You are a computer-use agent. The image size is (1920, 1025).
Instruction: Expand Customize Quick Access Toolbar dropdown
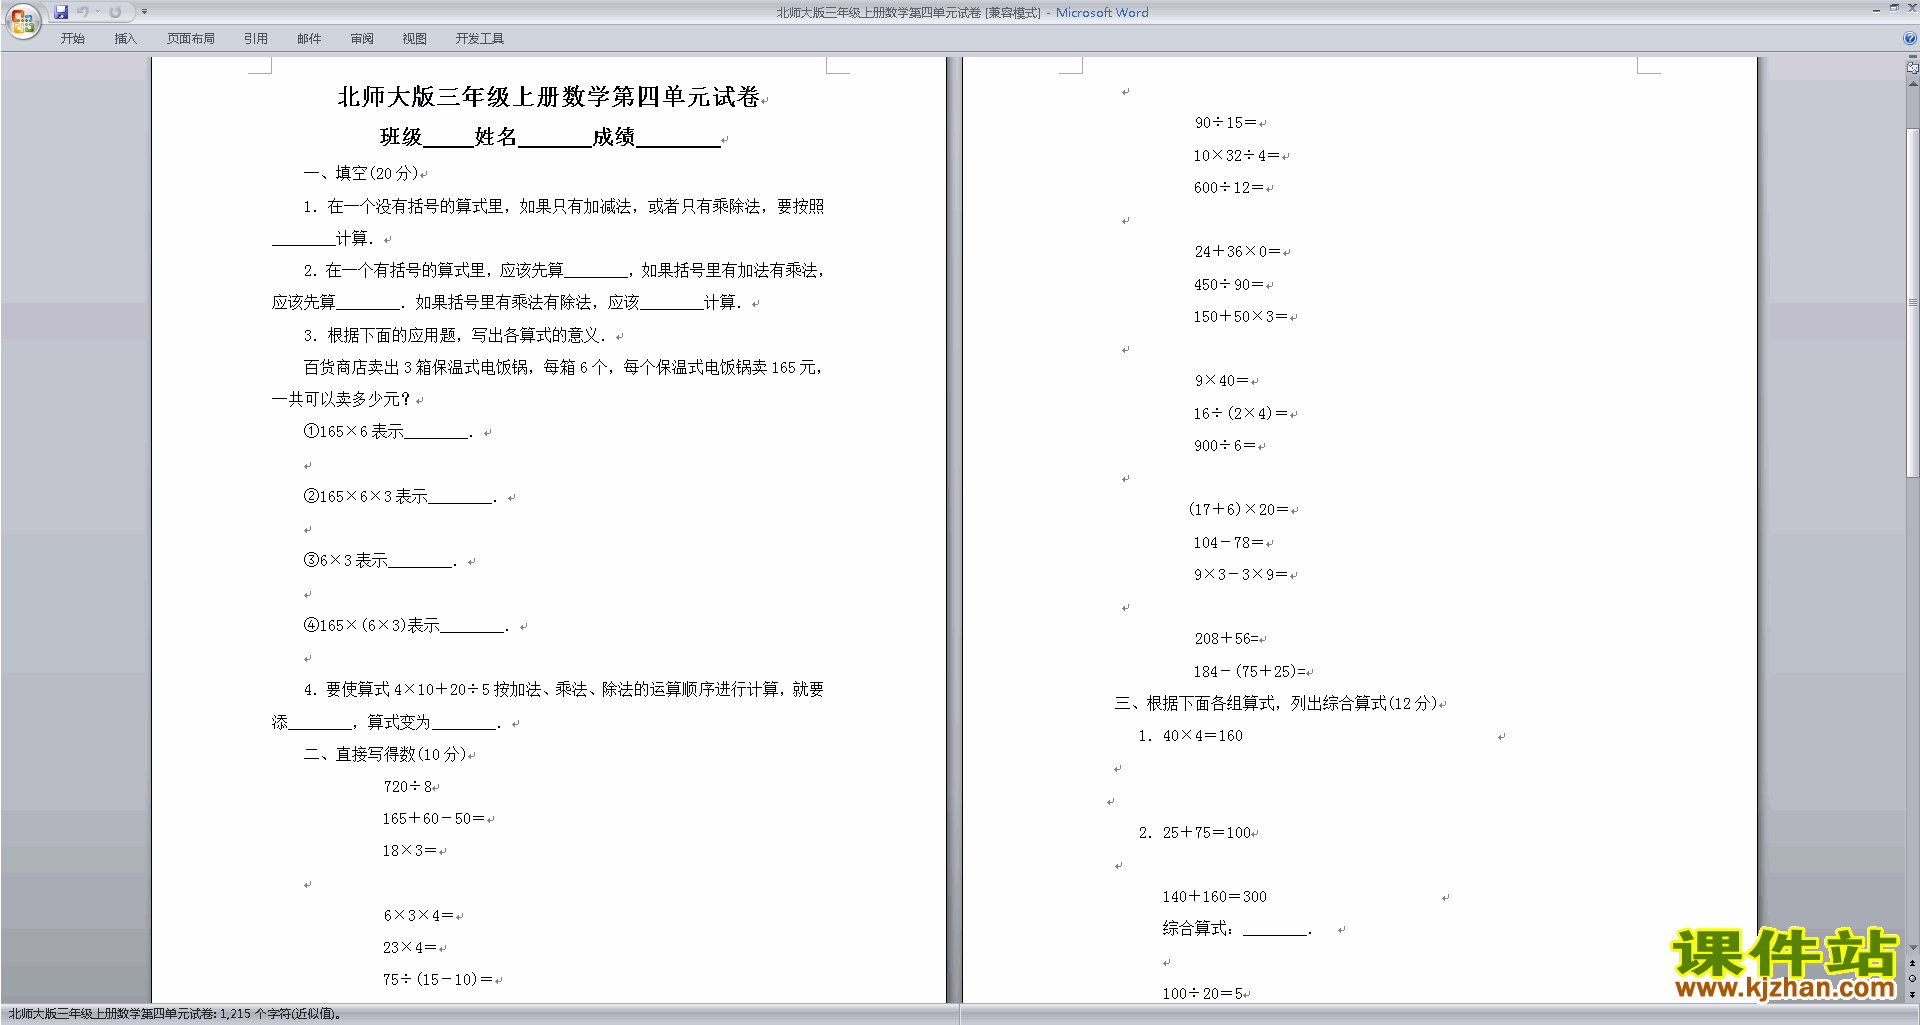click(x=144, y=12)
